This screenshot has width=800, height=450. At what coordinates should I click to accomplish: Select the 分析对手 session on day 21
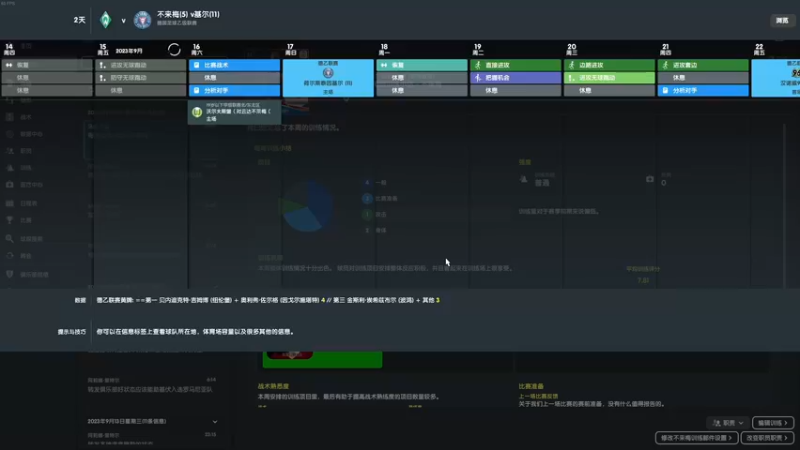(704, 90)
